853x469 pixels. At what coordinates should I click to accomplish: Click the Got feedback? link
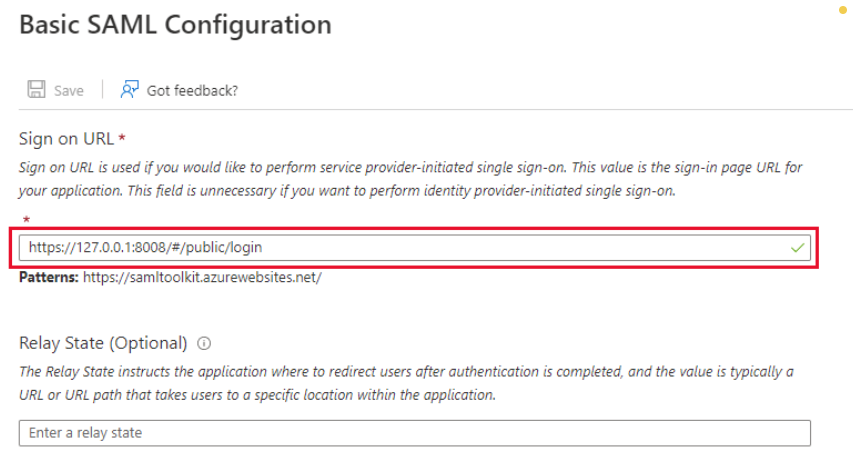pyautogui.click(x=192, y=90)
